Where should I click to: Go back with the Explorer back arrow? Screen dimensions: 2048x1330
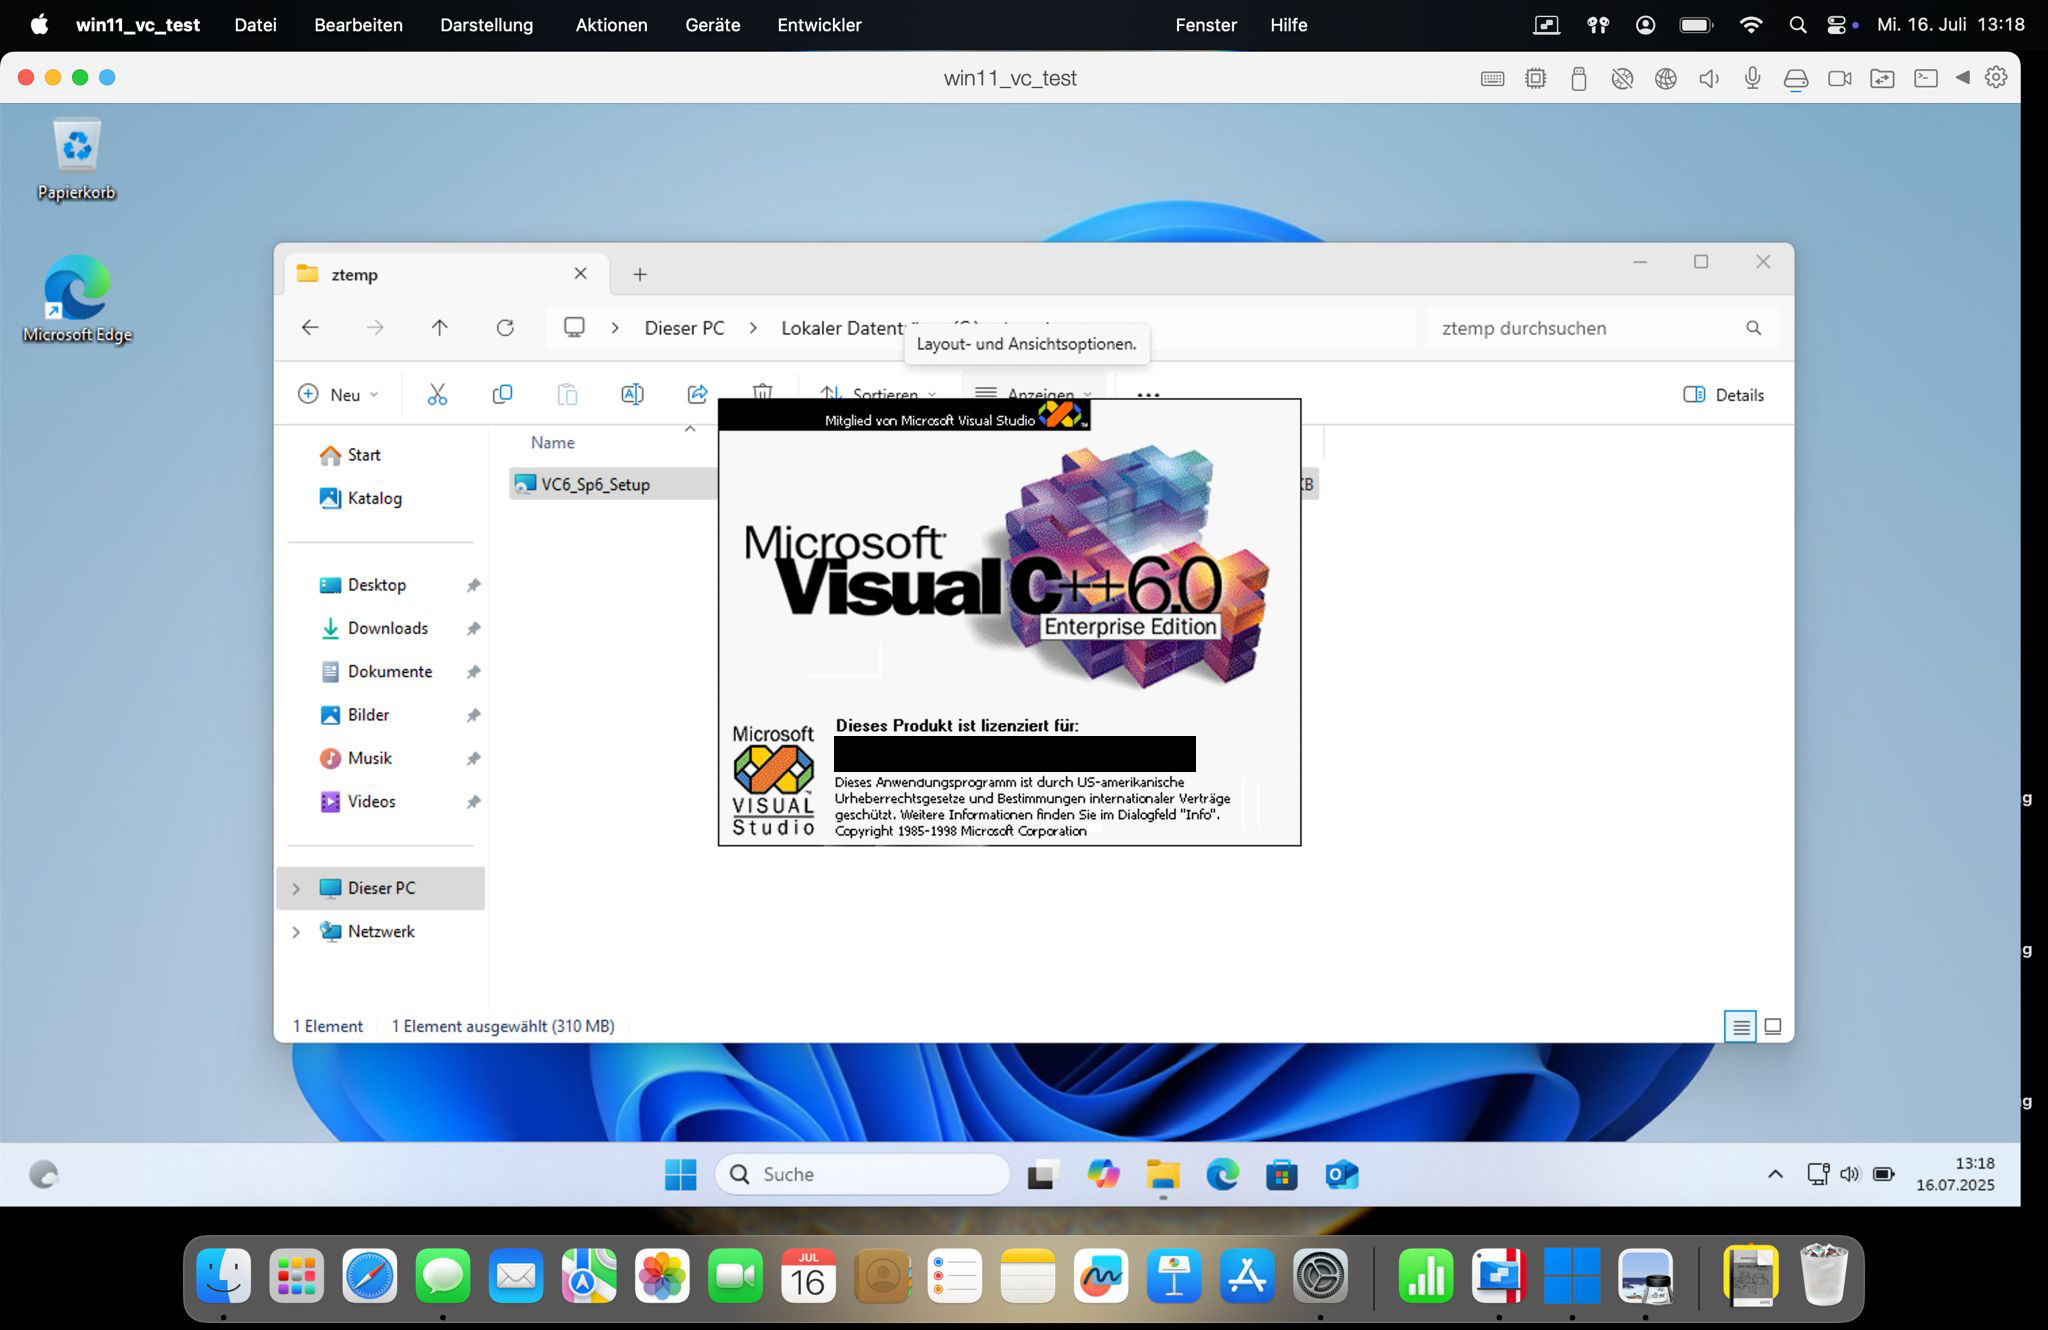click(310, 328)
